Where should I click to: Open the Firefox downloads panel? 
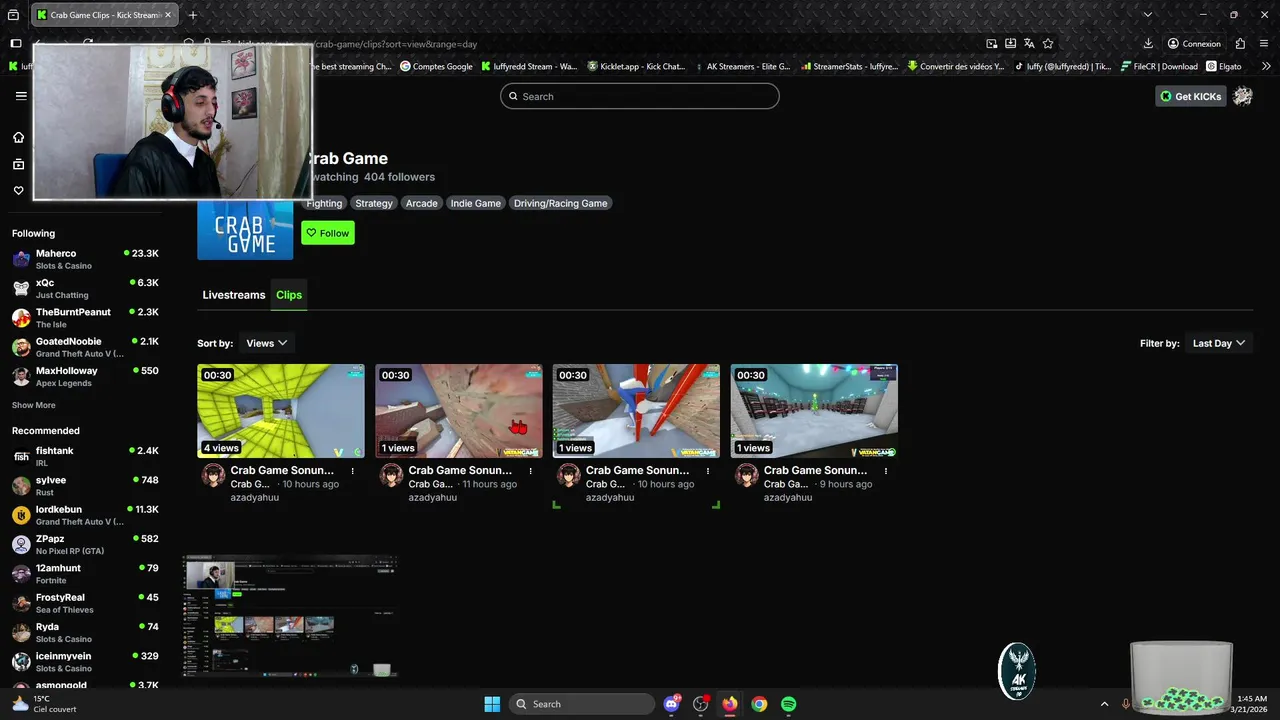point(1148,44)
